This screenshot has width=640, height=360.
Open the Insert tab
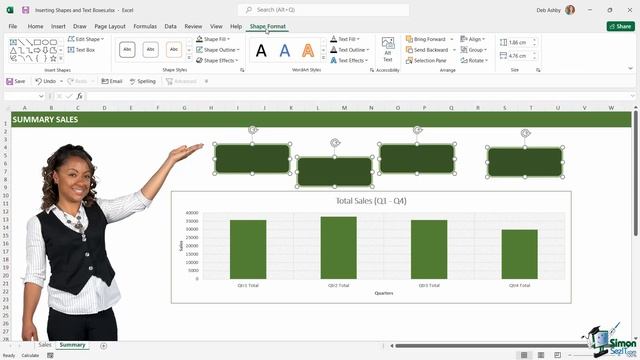(x=58, y=26)
